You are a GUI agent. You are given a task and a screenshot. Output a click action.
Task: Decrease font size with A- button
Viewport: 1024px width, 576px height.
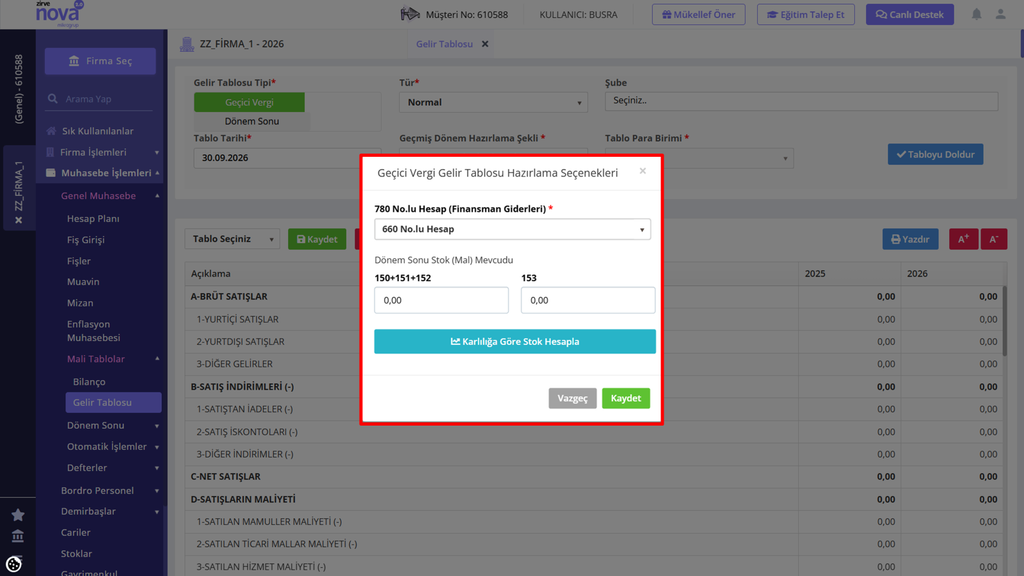coord(993,239)
